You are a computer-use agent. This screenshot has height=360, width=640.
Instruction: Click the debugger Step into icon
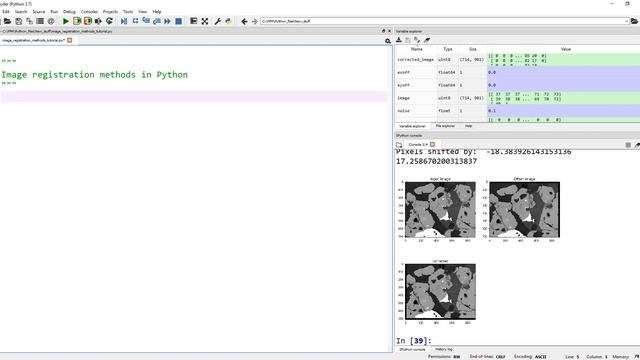(146, 21)
